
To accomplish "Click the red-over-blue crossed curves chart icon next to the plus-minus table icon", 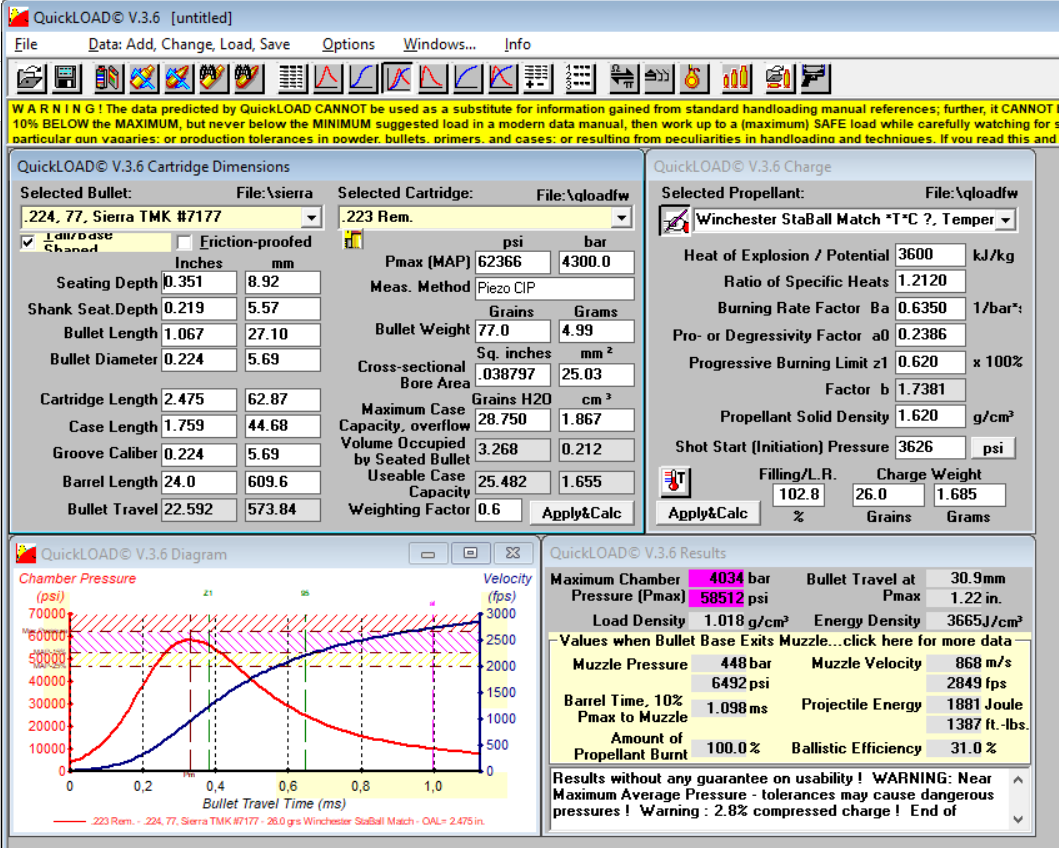I will click(x=502, y=78).
